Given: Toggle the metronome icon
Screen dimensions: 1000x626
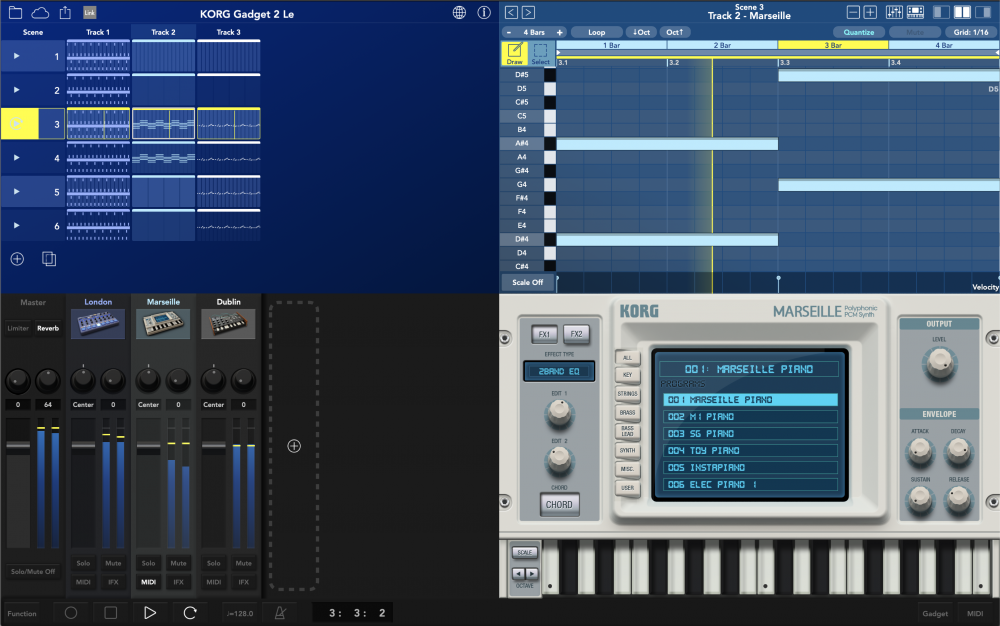Looking at the screenshot, I should [279, 612].
